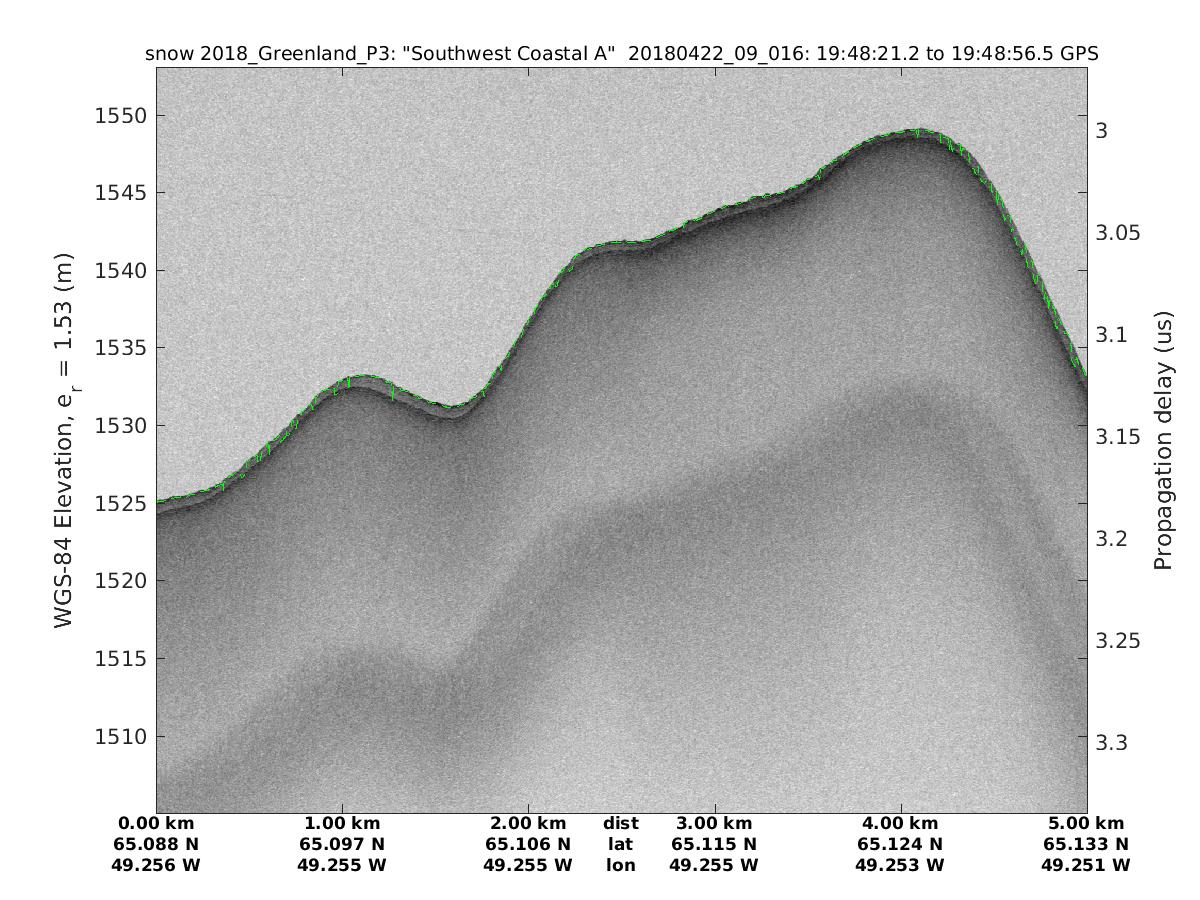Click the 1.00 km distance label

pyautogui.click(x=342, y=824)
